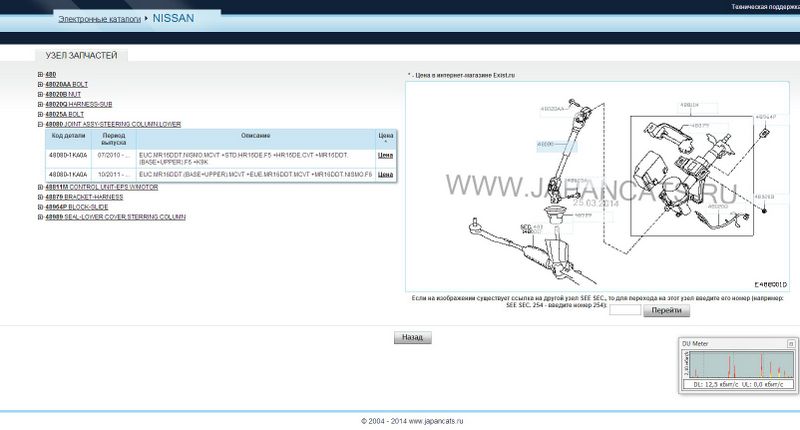The width and height of the screenshot is (800, 430).
Task: Collapse the 48080 JOINT ASSY node
Action: click(40, 124)
